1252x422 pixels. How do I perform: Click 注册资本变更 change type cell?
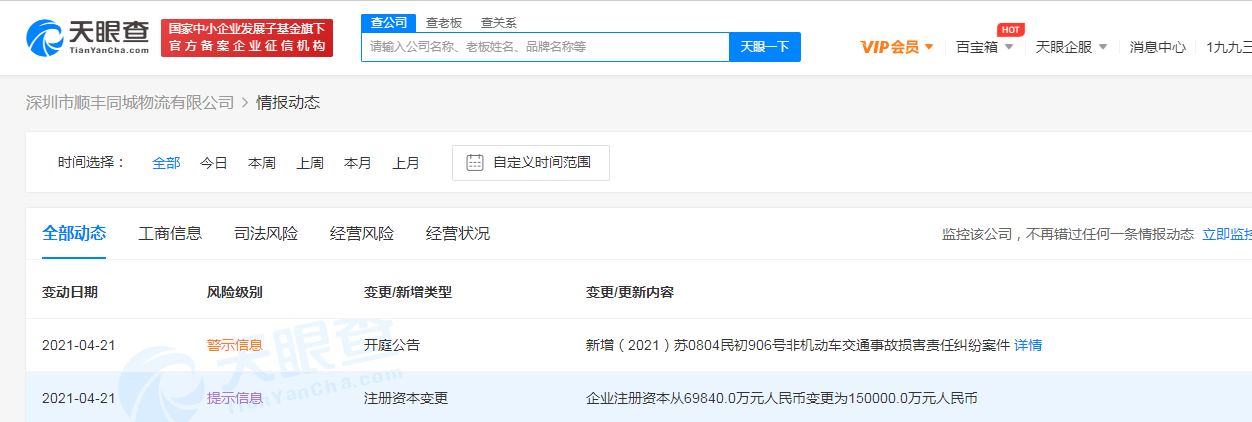[406, 398]
